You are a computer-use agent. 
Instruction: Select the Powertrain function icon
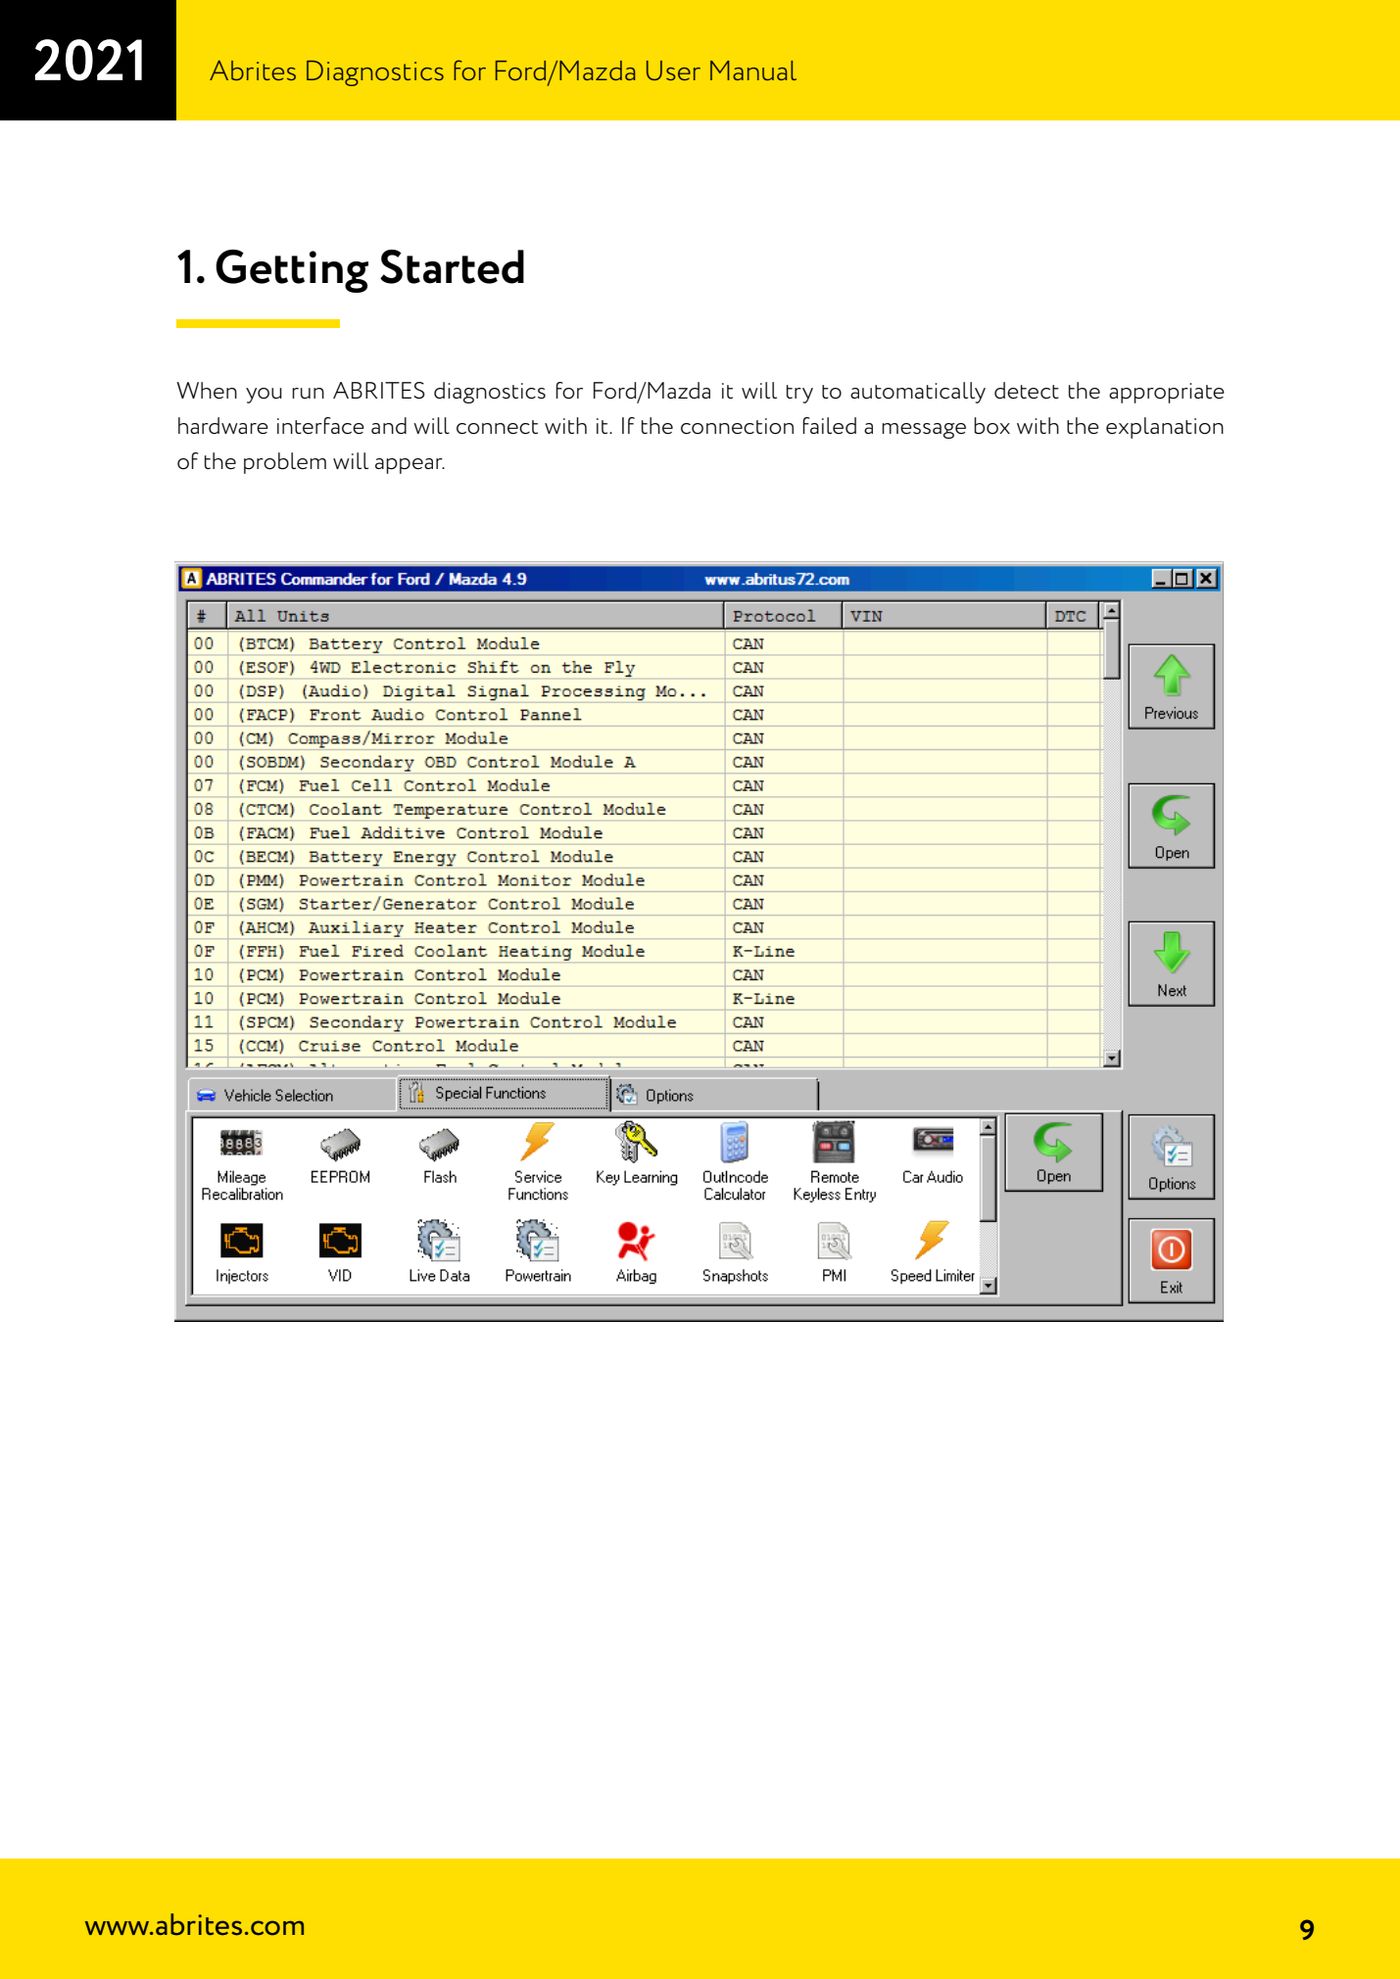point(538,1252)
